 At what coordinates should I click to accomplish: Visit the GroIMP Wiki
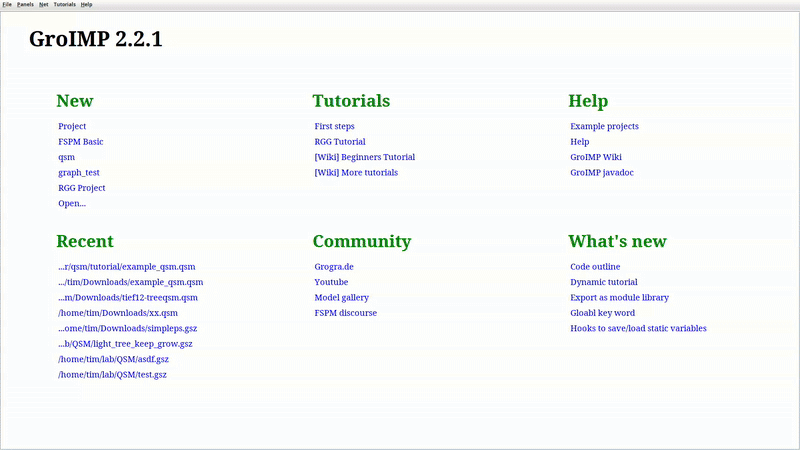(596, 157)
